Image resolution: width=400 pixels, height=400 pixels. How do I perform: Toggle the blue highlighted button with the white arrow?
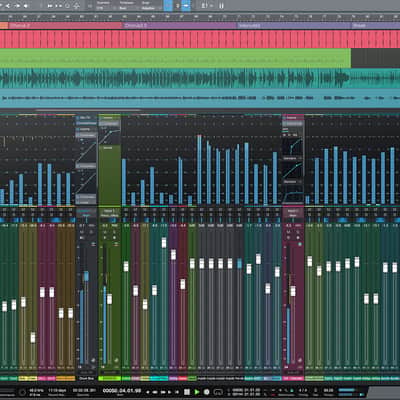pos(186,5)
